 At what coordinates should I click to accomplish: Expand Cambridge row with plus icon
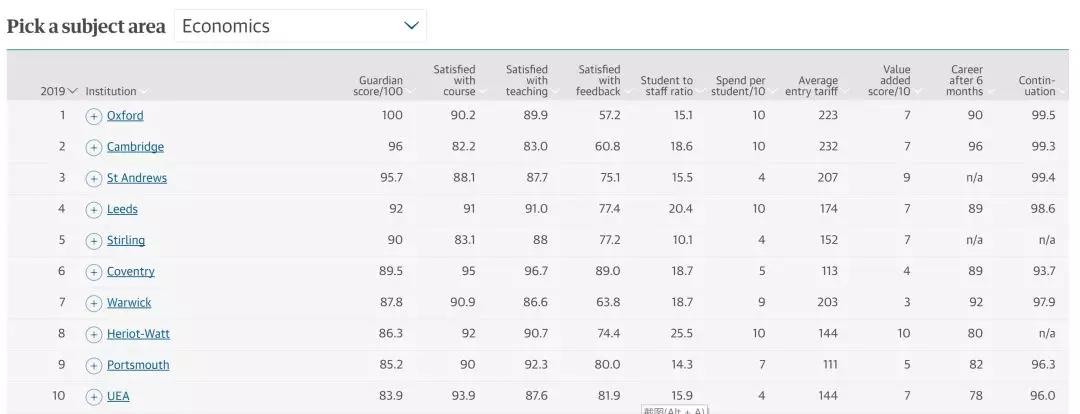coord(94,147)
